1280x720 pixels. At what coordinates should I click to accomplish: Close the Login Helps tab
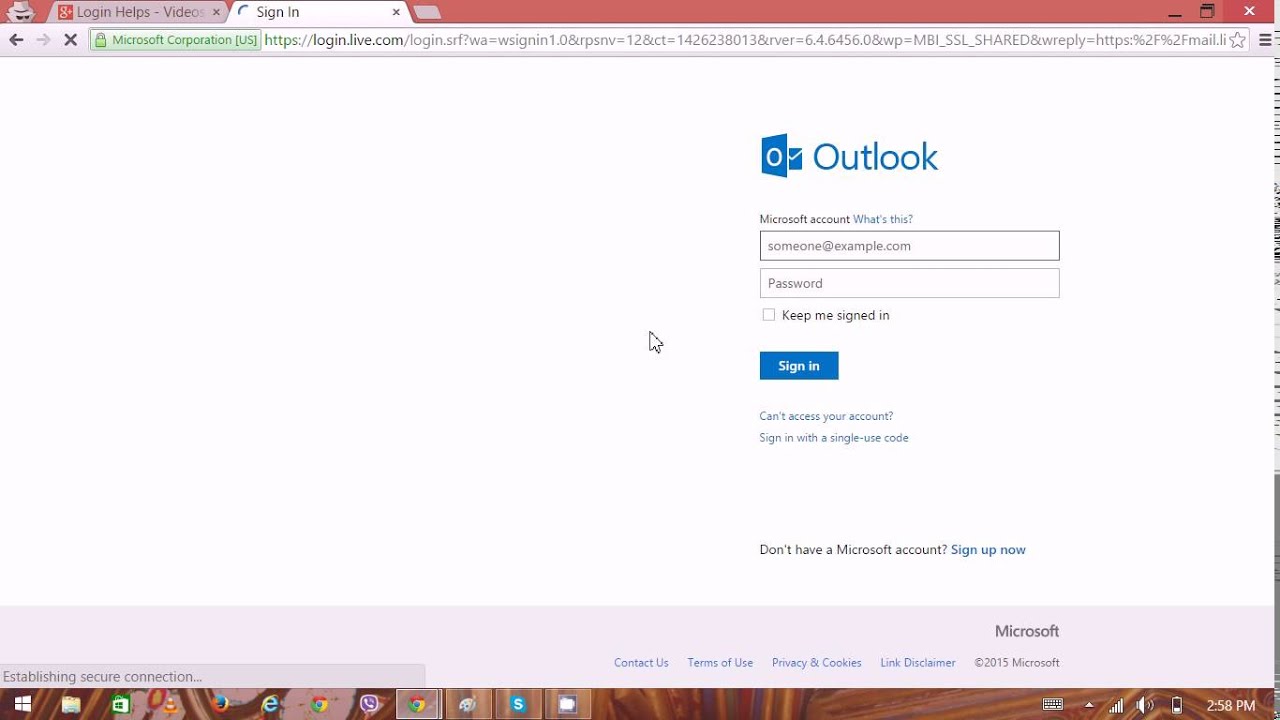click(x=217, y=12)
